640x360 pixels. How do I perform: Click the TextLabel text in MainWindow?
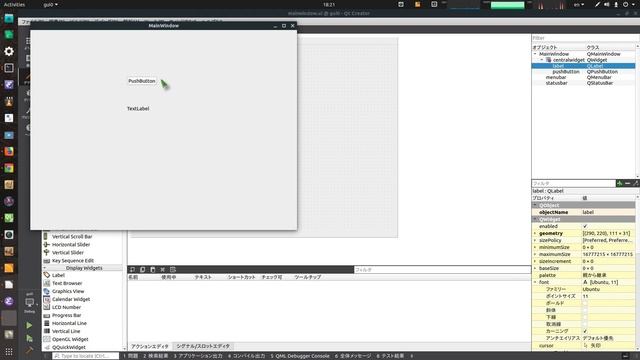(138, 109)
